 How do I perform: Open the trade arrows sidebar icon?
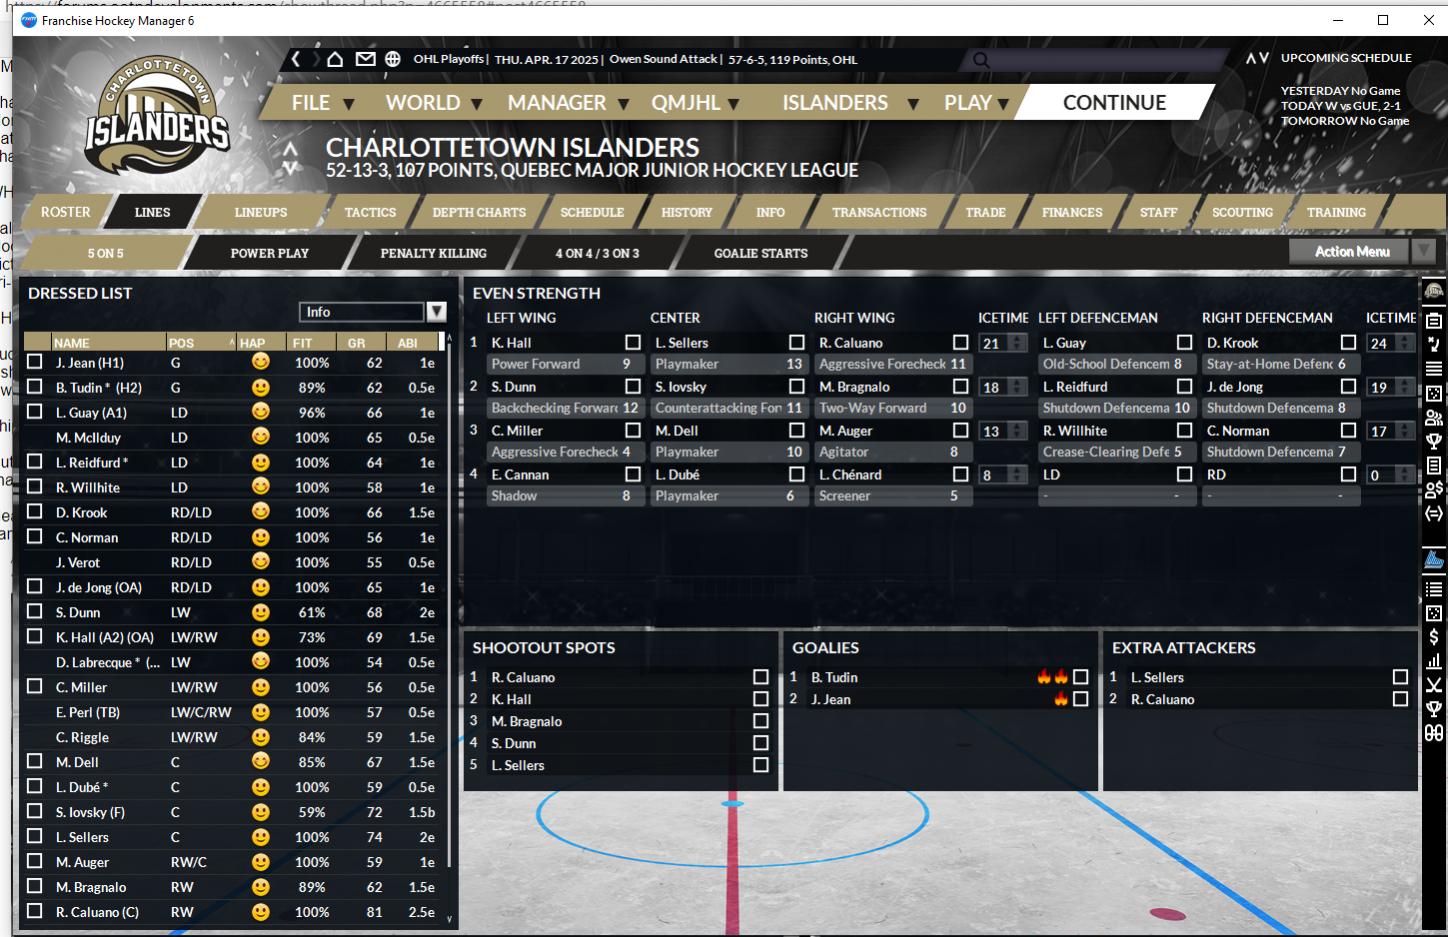(1434, 514)
